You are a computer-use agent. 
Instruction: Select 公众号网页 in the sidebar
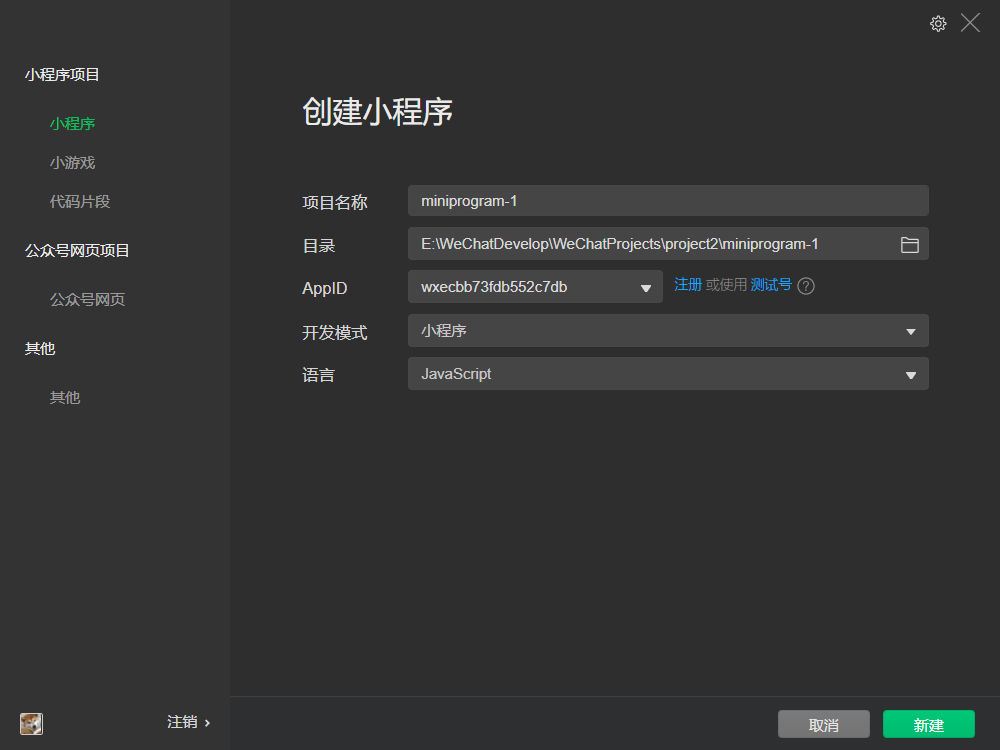[87, 300]
